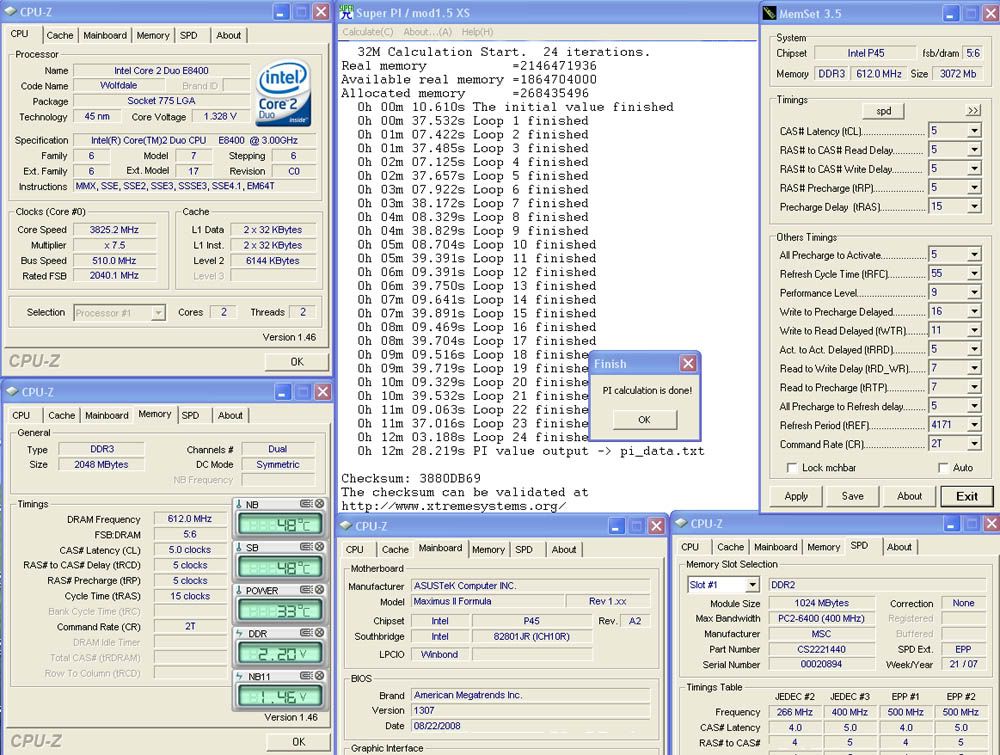This screenshot has width=1000, height=755.
Task: Open the settings icon on the POWER widget
Action: coord(306,589)
